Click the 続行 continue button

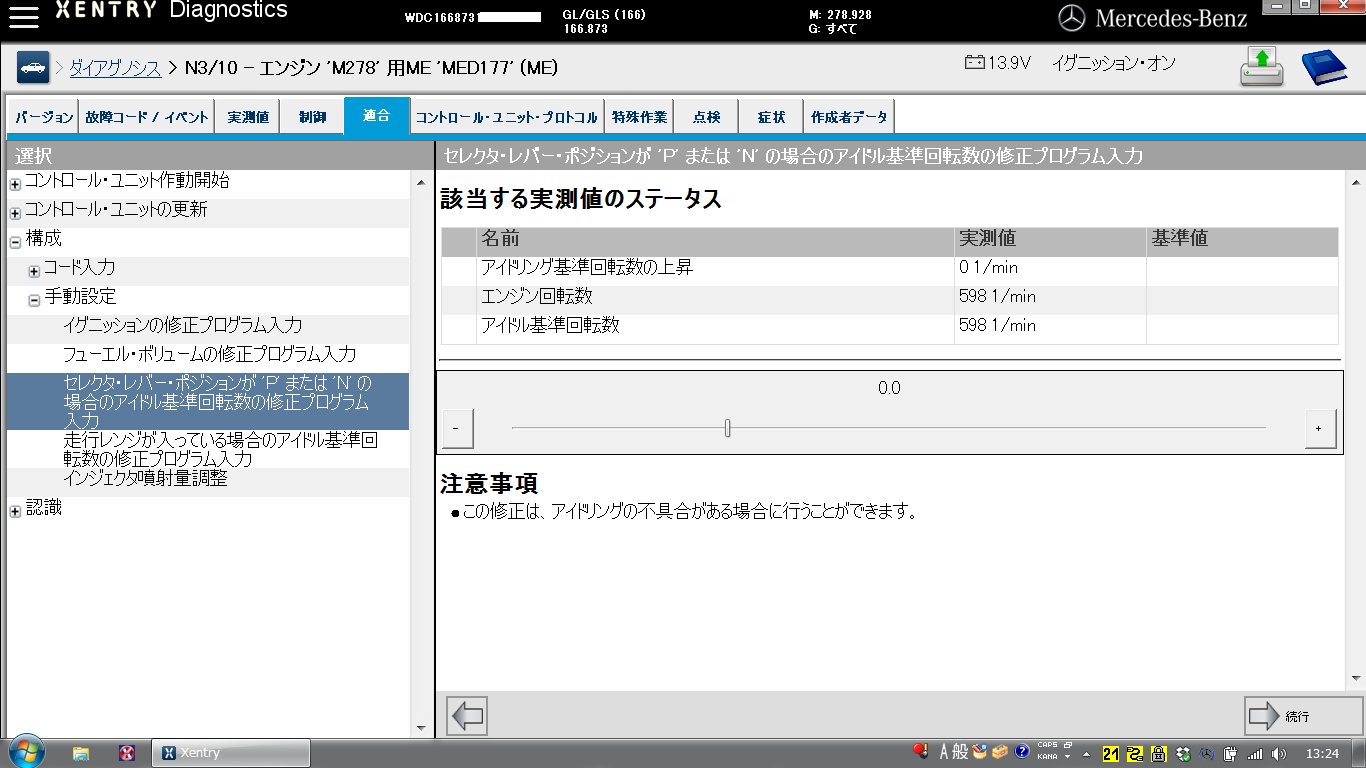click(1303, 716)
